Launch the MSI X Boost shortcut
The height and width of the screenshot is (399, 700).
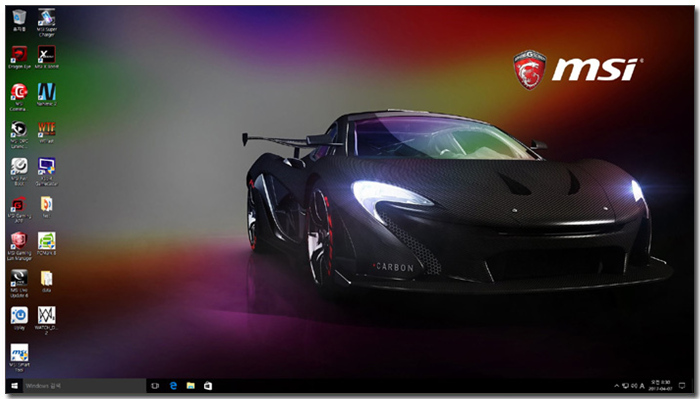pyautogui.click(x=46, y=58)
